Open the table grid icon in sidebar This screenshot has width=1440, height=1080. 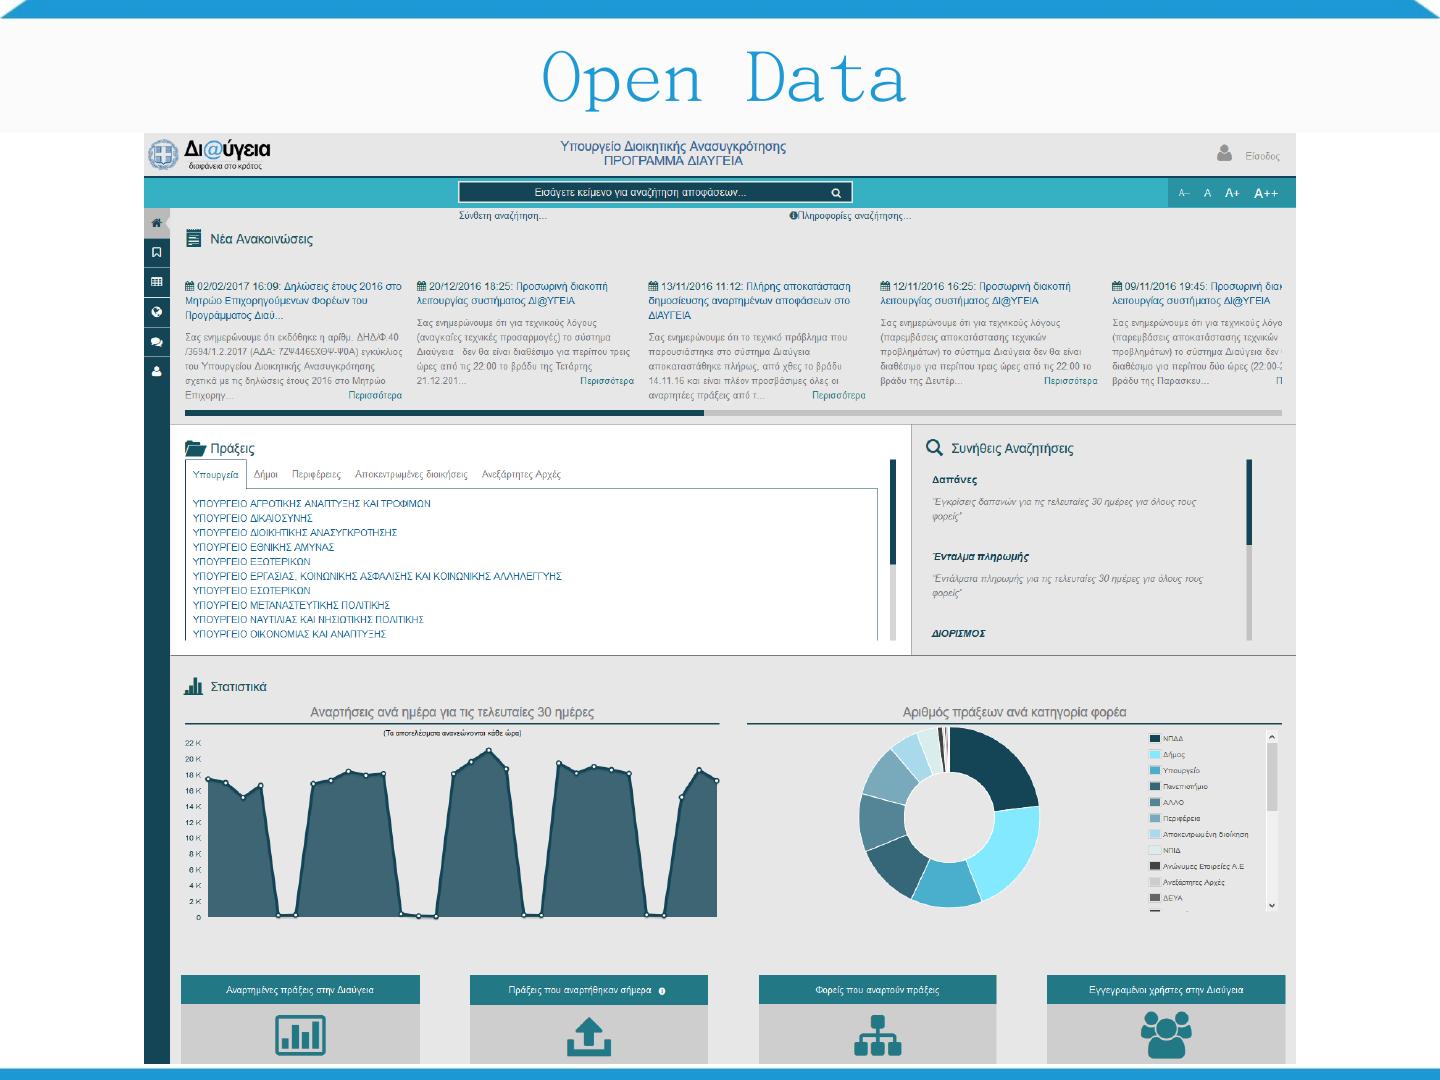(x=156, y=282)
